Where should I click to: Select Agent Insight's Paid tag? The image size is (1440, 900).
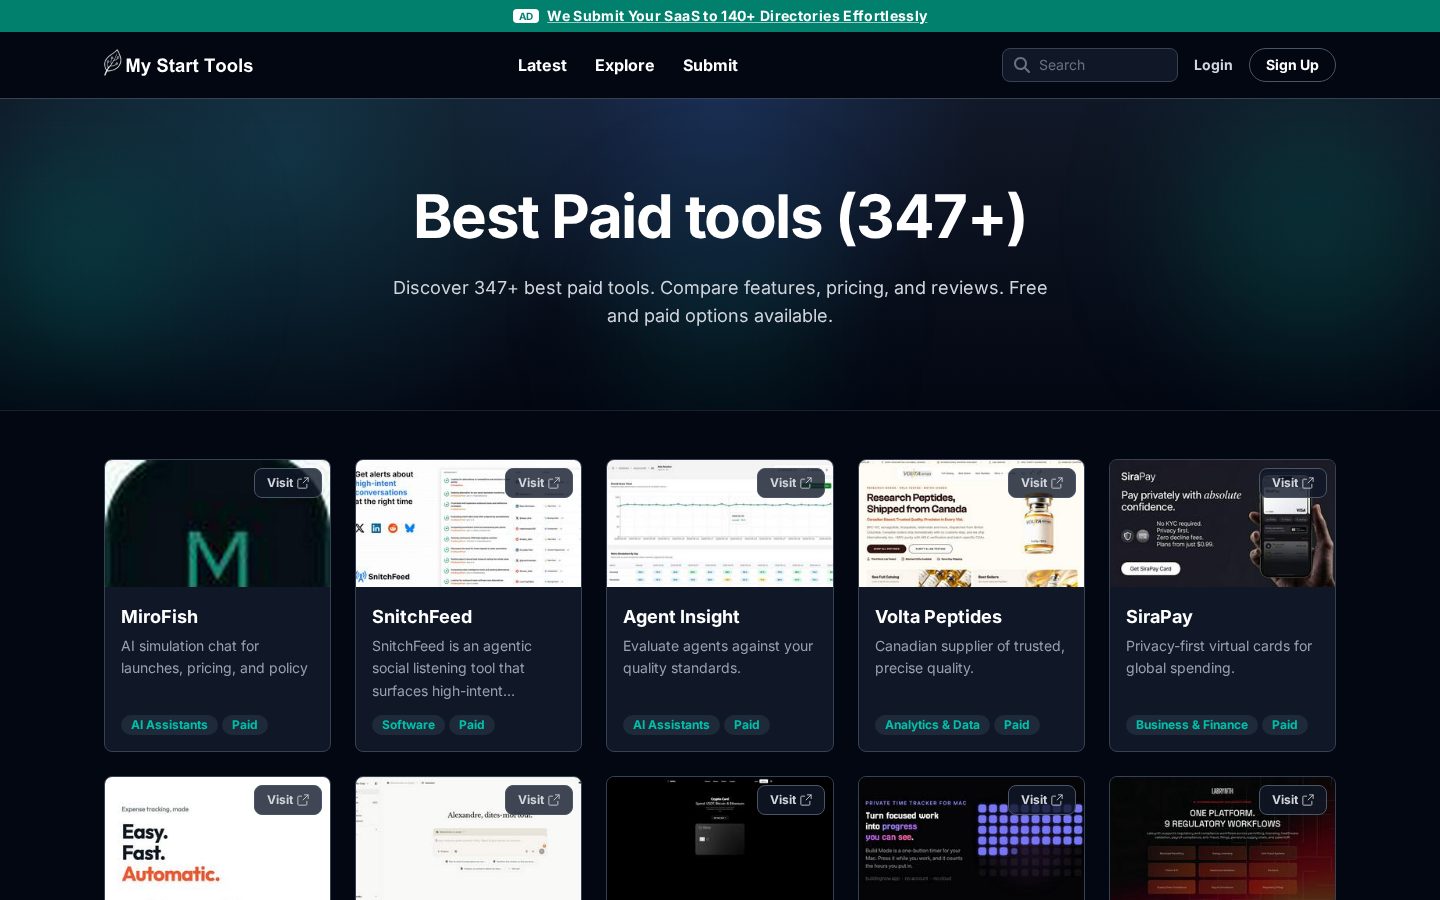click(x=747, y=725)
